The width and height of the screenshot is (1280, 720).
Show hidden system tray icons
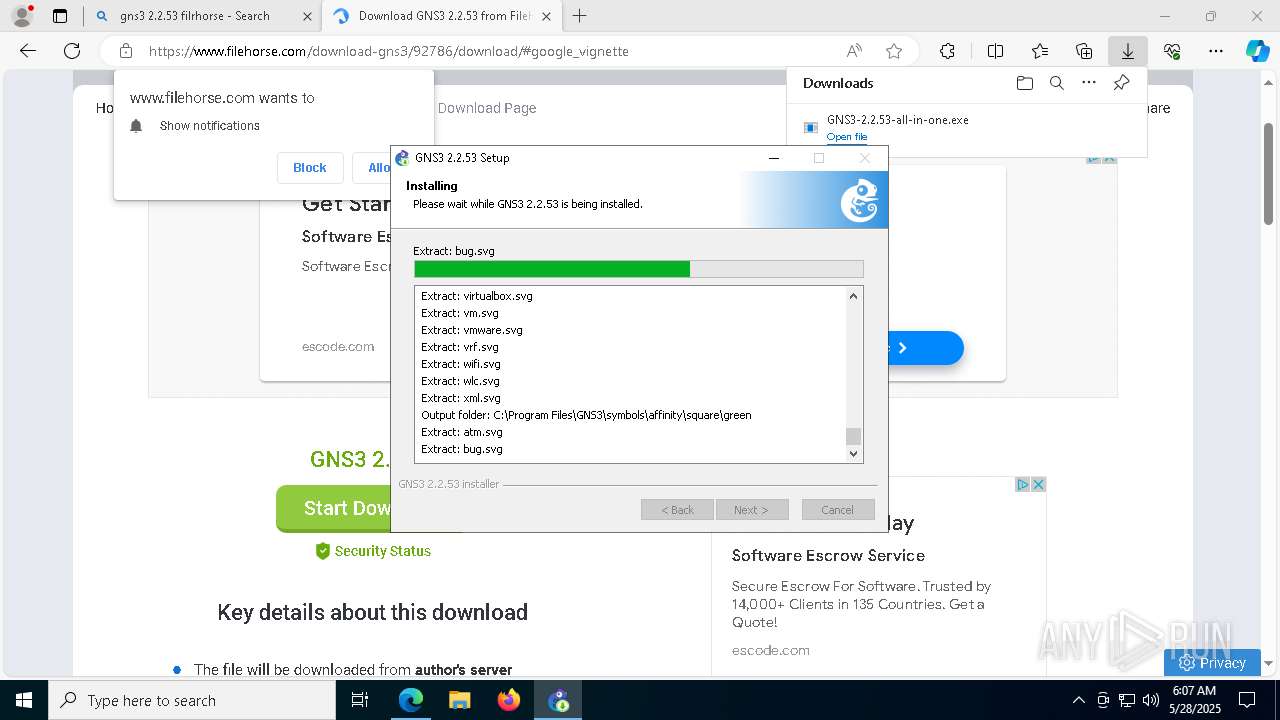[1078, 700]
